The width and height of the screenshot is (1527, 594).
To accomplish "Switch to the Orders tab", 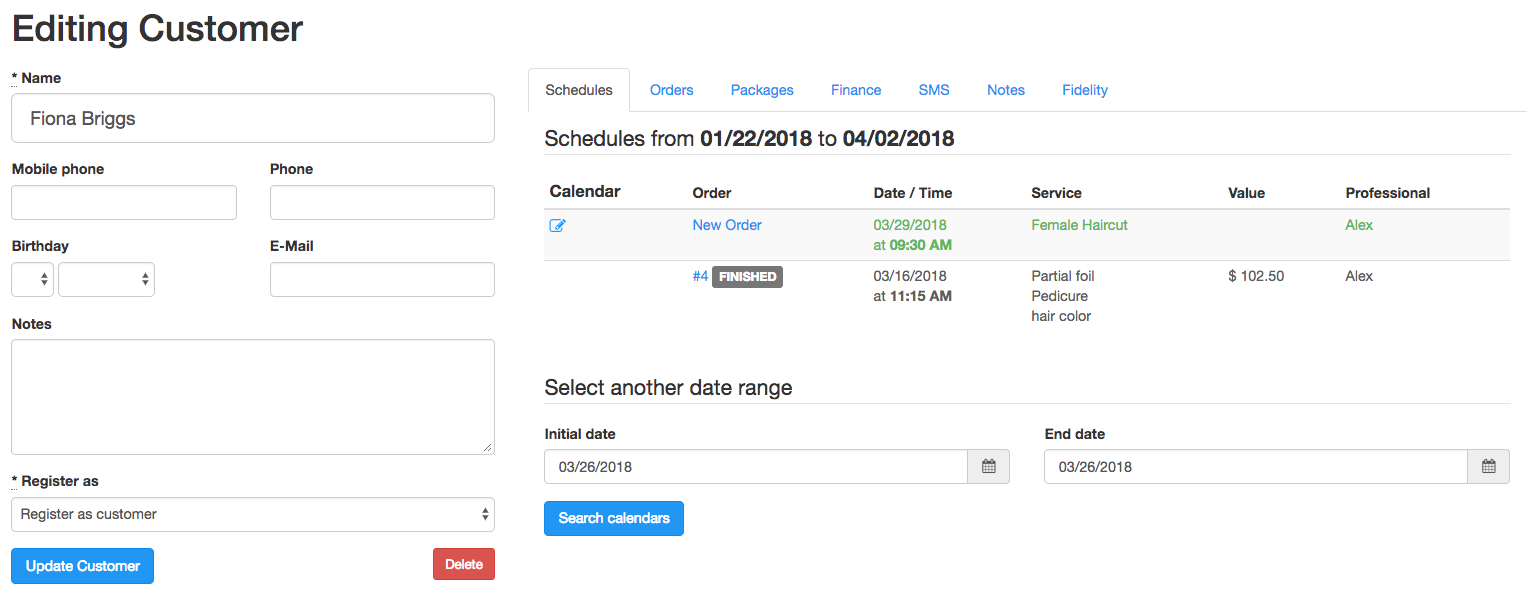I will (672, 90).
